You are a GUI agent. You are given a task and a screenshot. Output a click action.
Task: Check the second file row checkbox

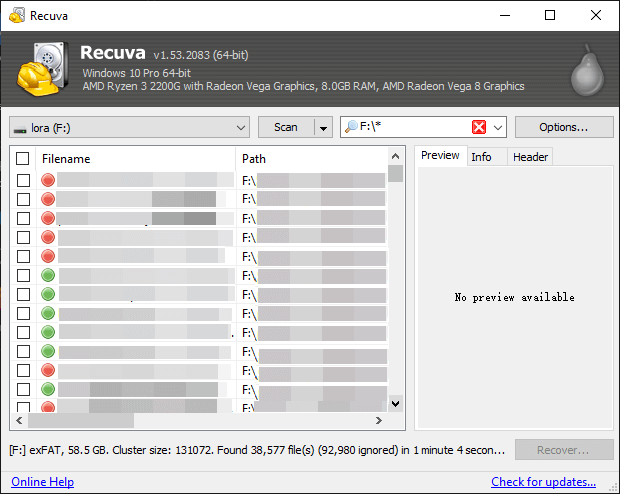23,199
